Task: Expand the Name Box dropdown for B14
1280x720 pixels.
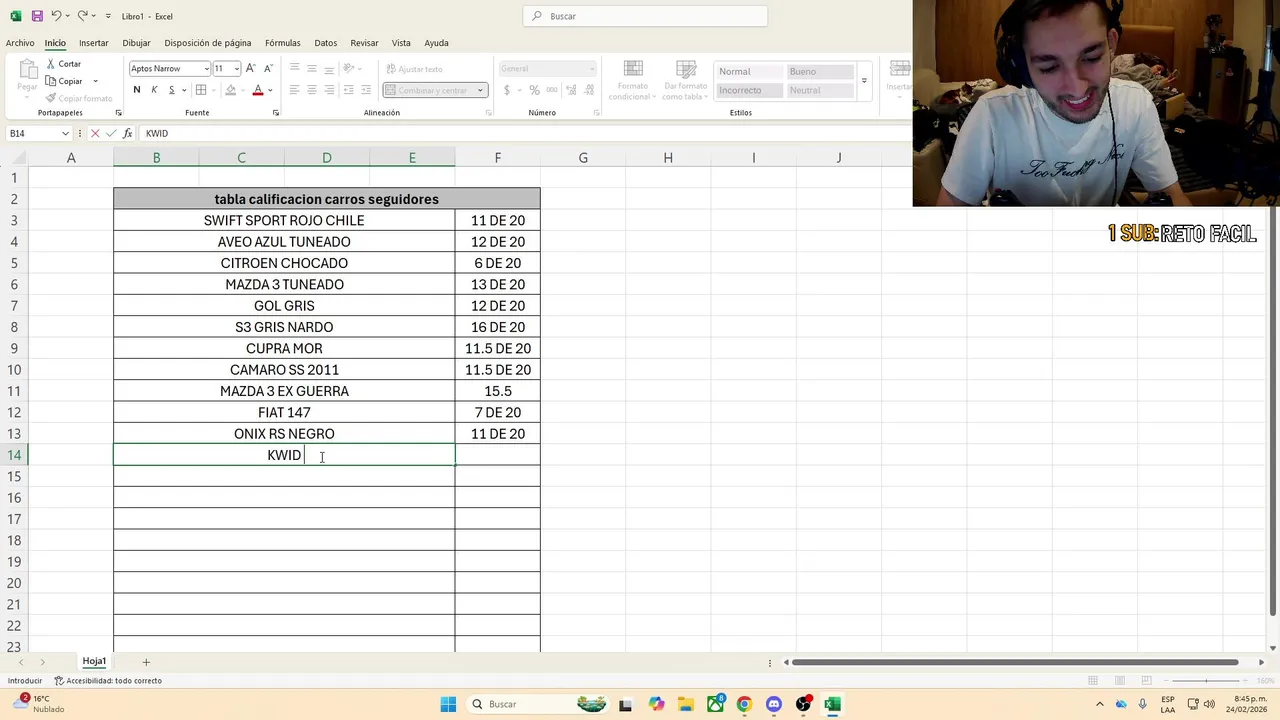Action: point(66,133)
